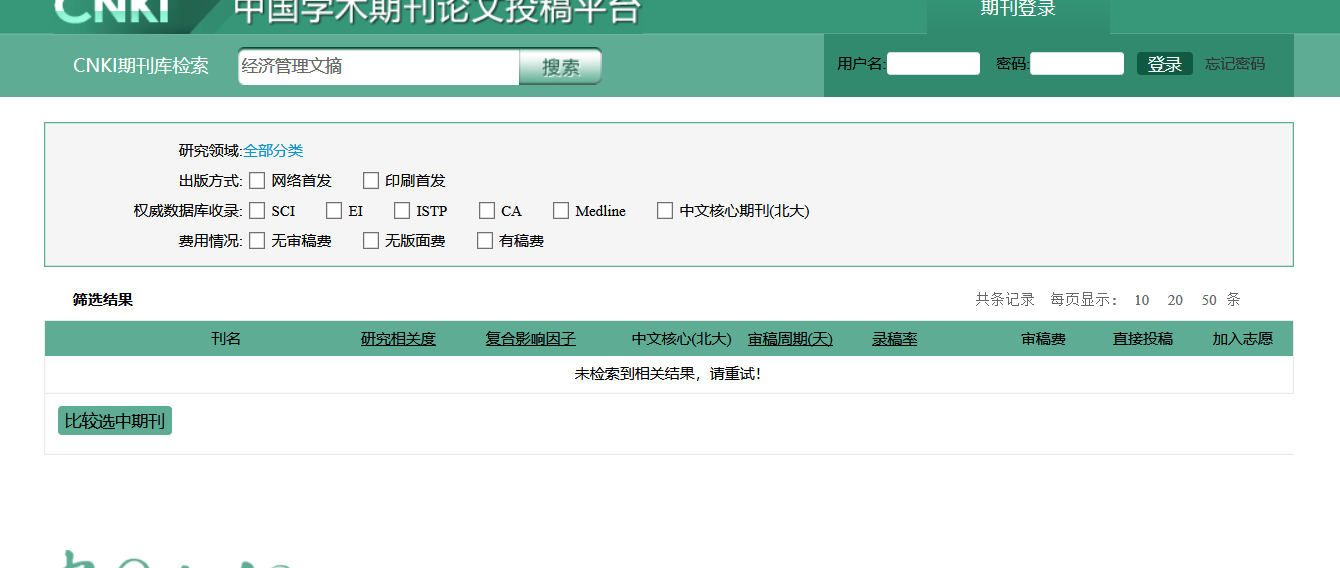Screen dimensions: 1340x568
Task: Show 50 records per page
Action: point(1209,300)
